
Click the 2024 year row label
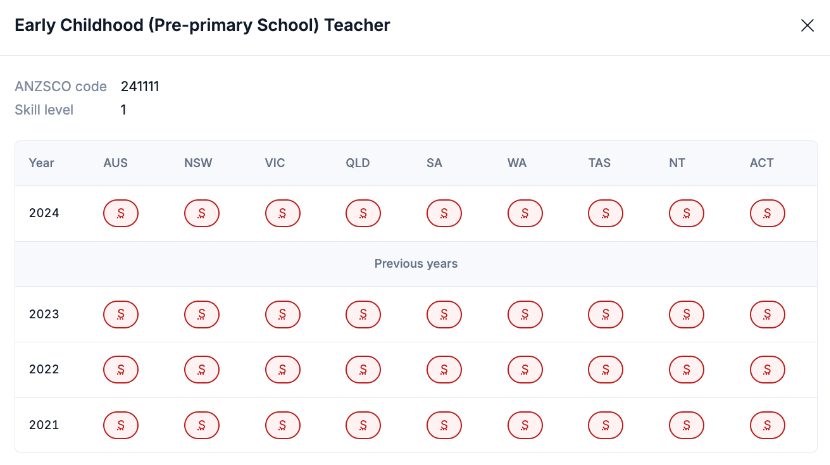(44, 213)
